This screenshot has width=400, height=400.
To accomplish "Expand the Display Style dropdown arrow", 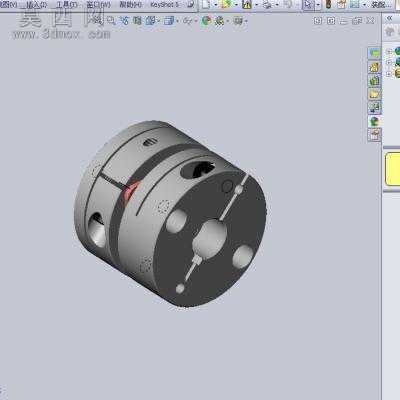I will pyautogui.click(x=178, y=21).
